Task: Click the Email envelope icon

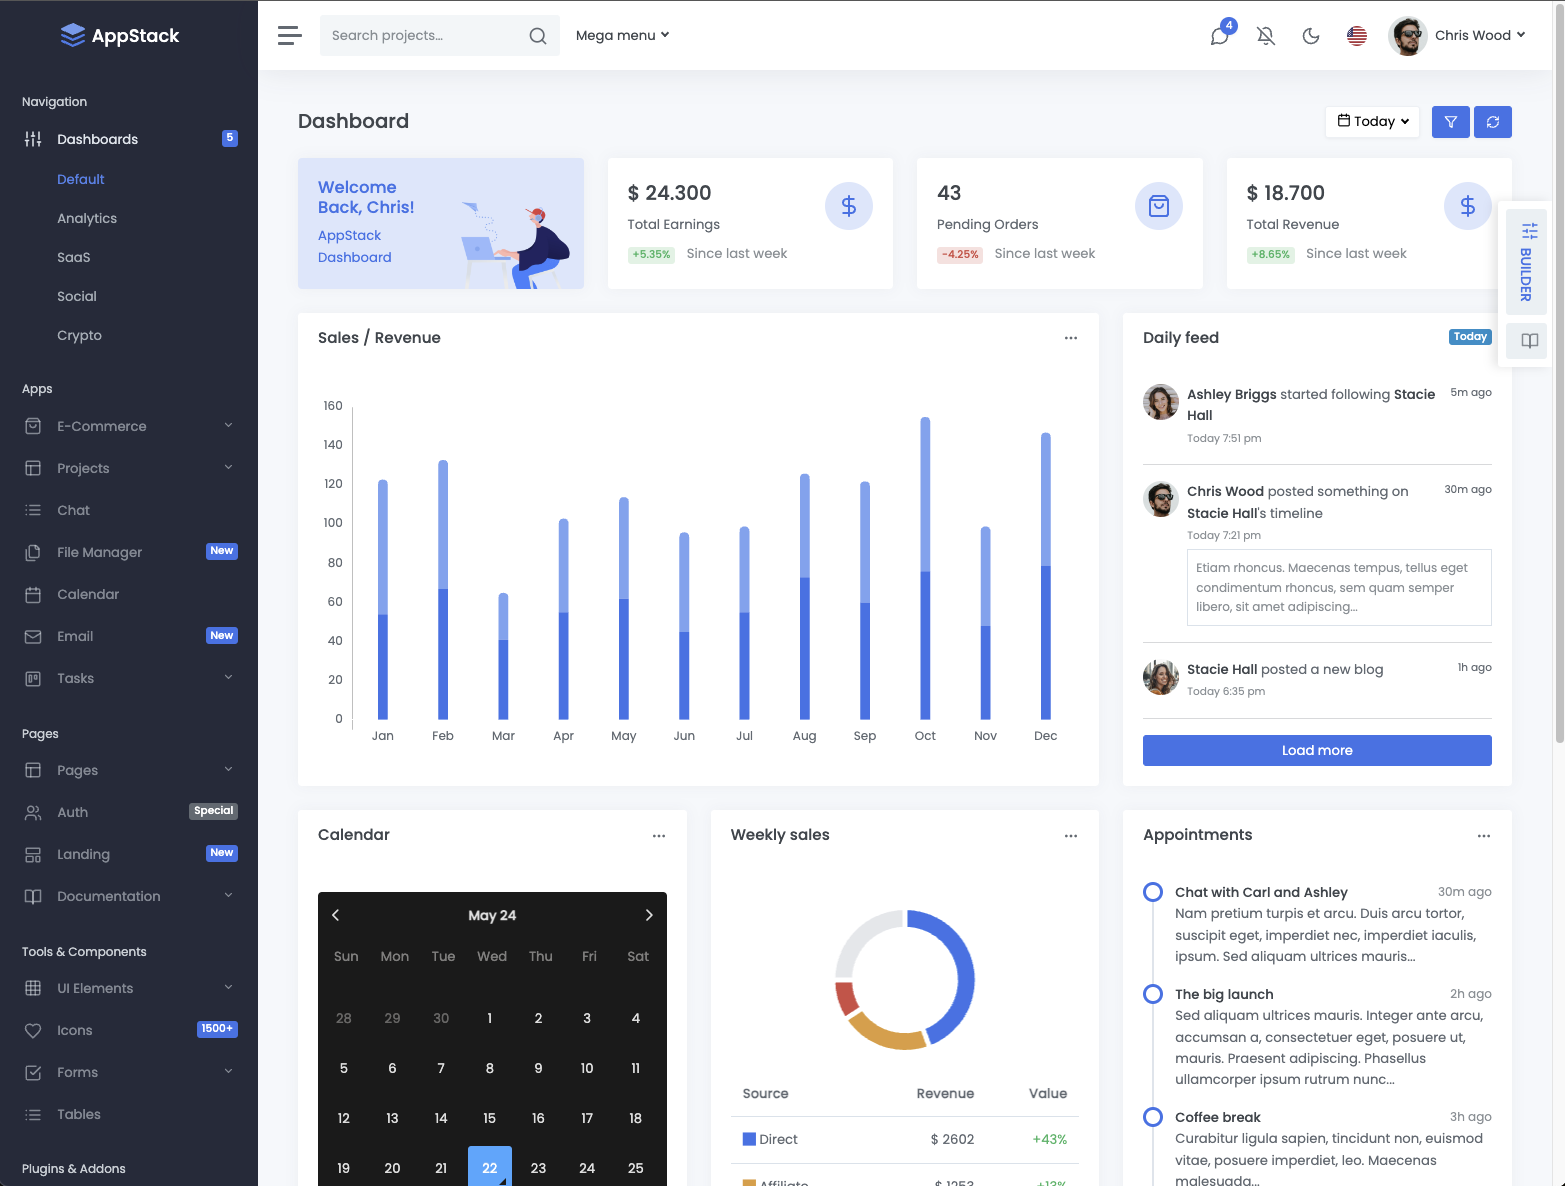Action: (x=33, y=636)
